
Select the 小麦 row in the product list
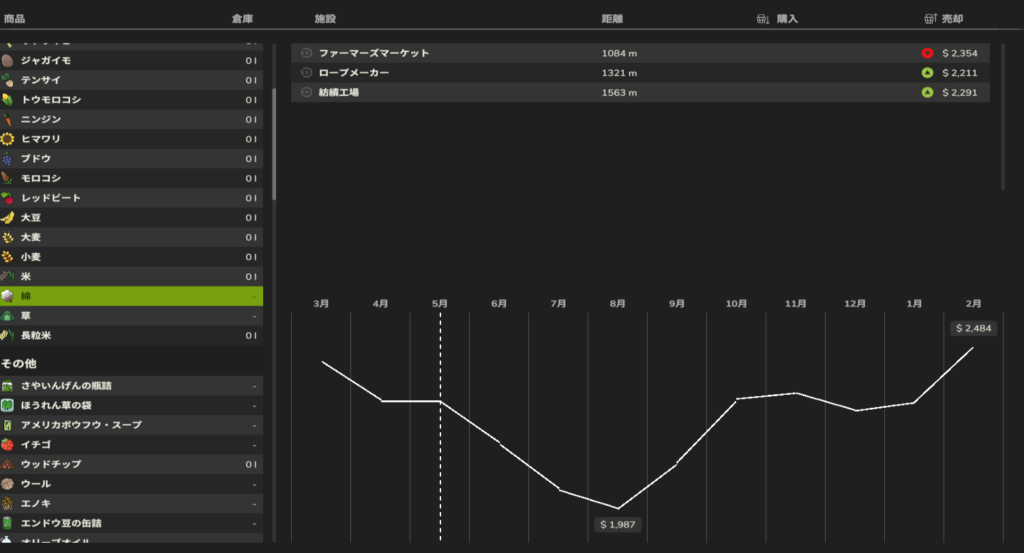click(130, 256)
